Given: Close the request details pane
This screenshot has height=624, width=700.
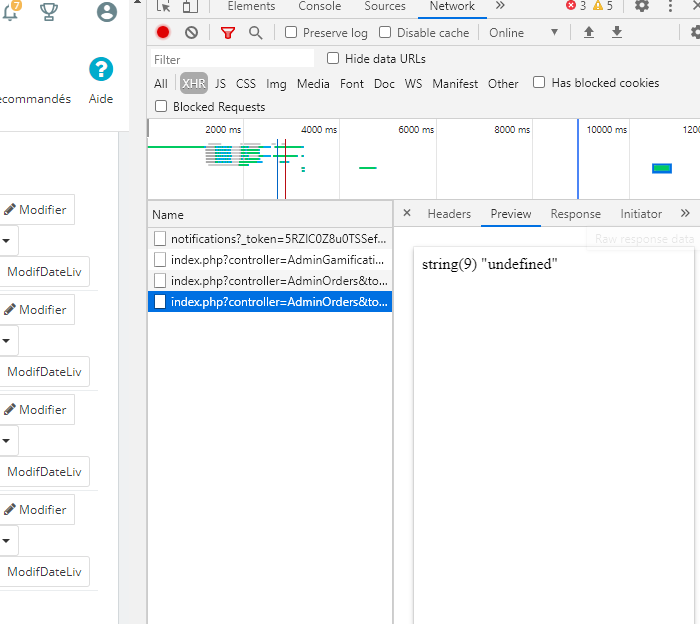Looking at the screenshot, I should tap(407, 213).
